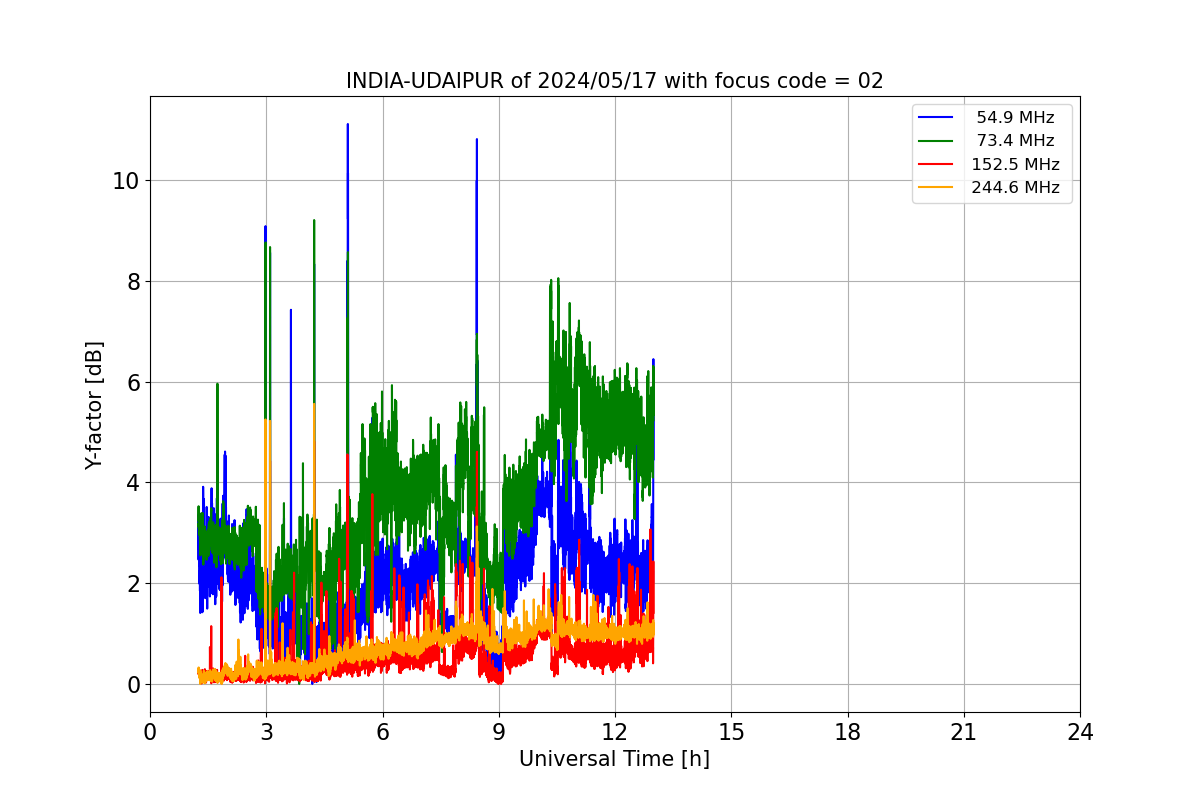Click the Y-factor [dB] axis label
This screenshot has width=1200, height=800.
click(94, 405)
